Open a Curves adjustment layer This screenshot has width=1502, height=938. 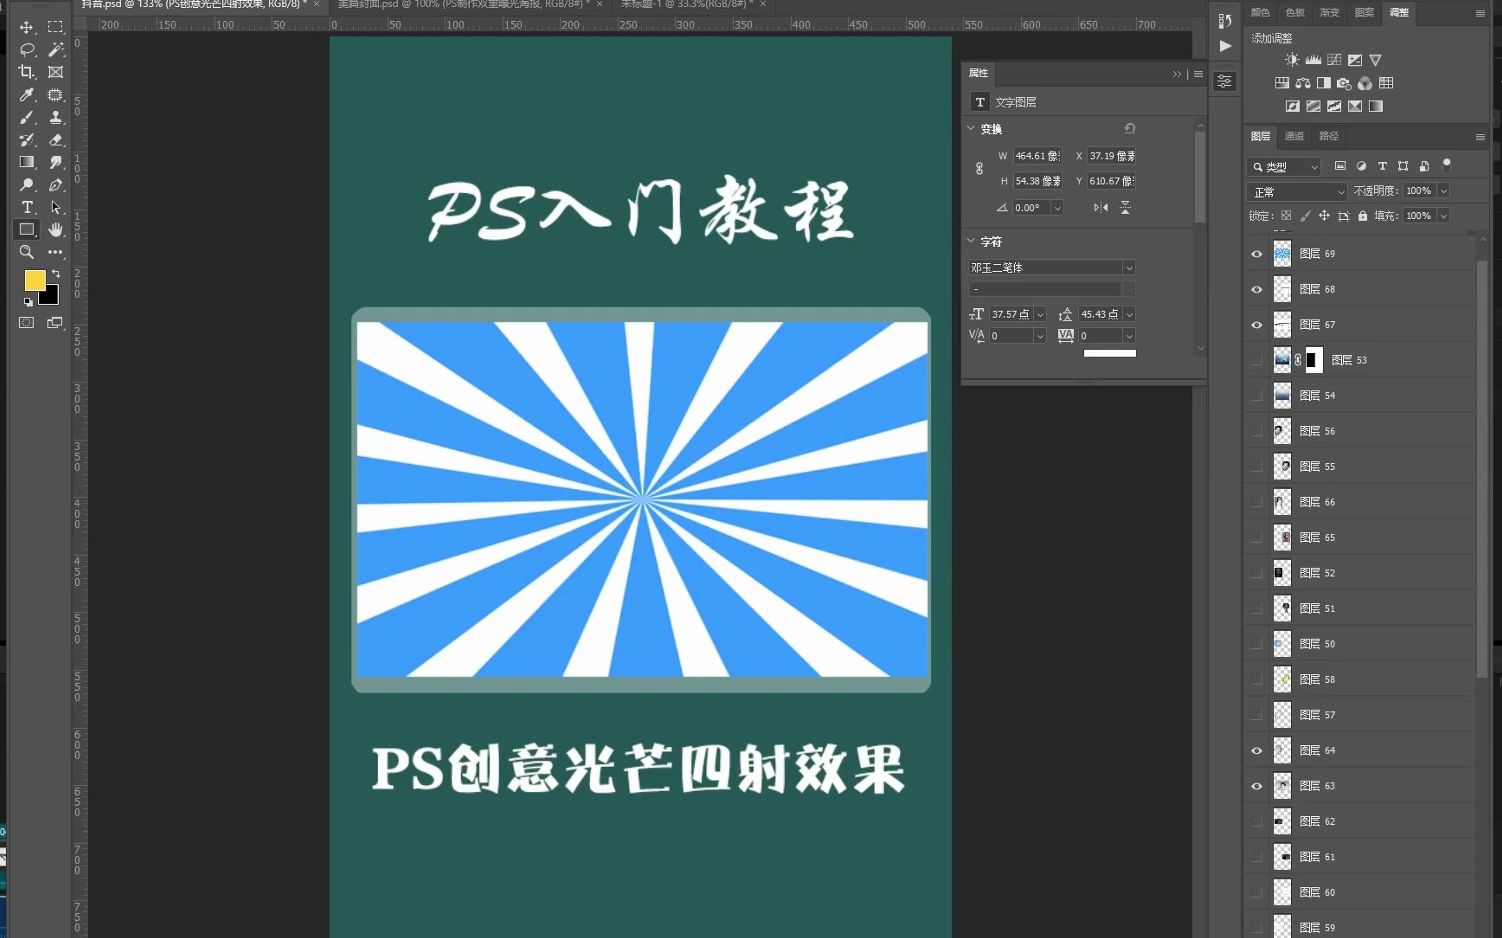[x=1334, y=58]
